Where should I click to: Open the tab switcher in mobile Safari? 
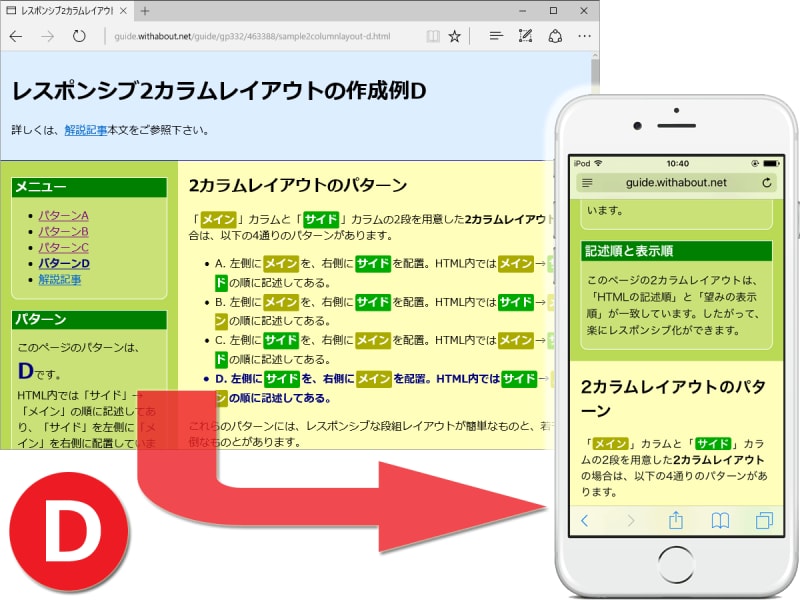tap(763, 521)
